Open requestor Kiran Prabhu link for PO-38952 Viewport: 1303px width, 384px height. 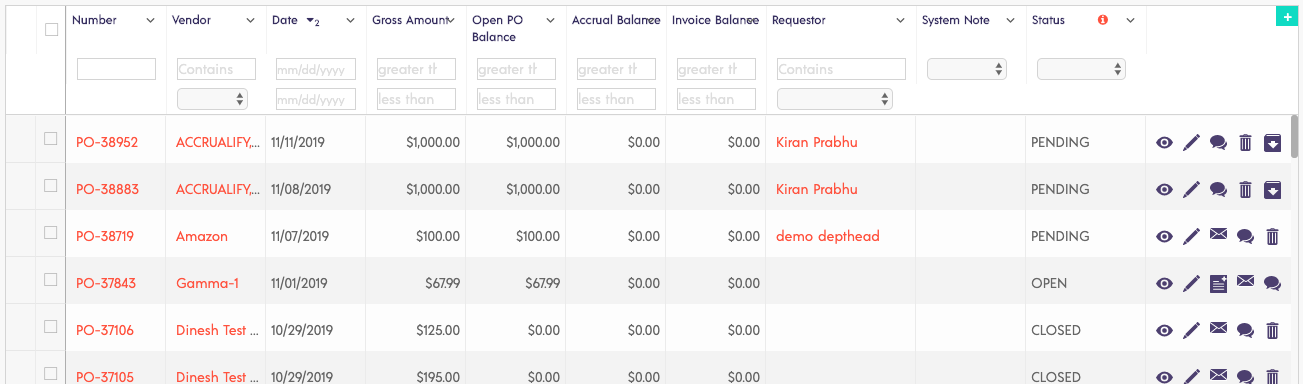click(817, 143)
